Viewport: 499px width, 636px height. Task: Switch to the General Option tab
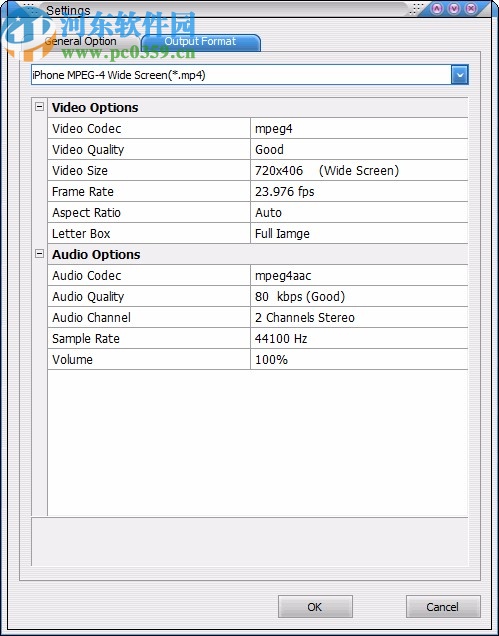[x=80, y=41]
